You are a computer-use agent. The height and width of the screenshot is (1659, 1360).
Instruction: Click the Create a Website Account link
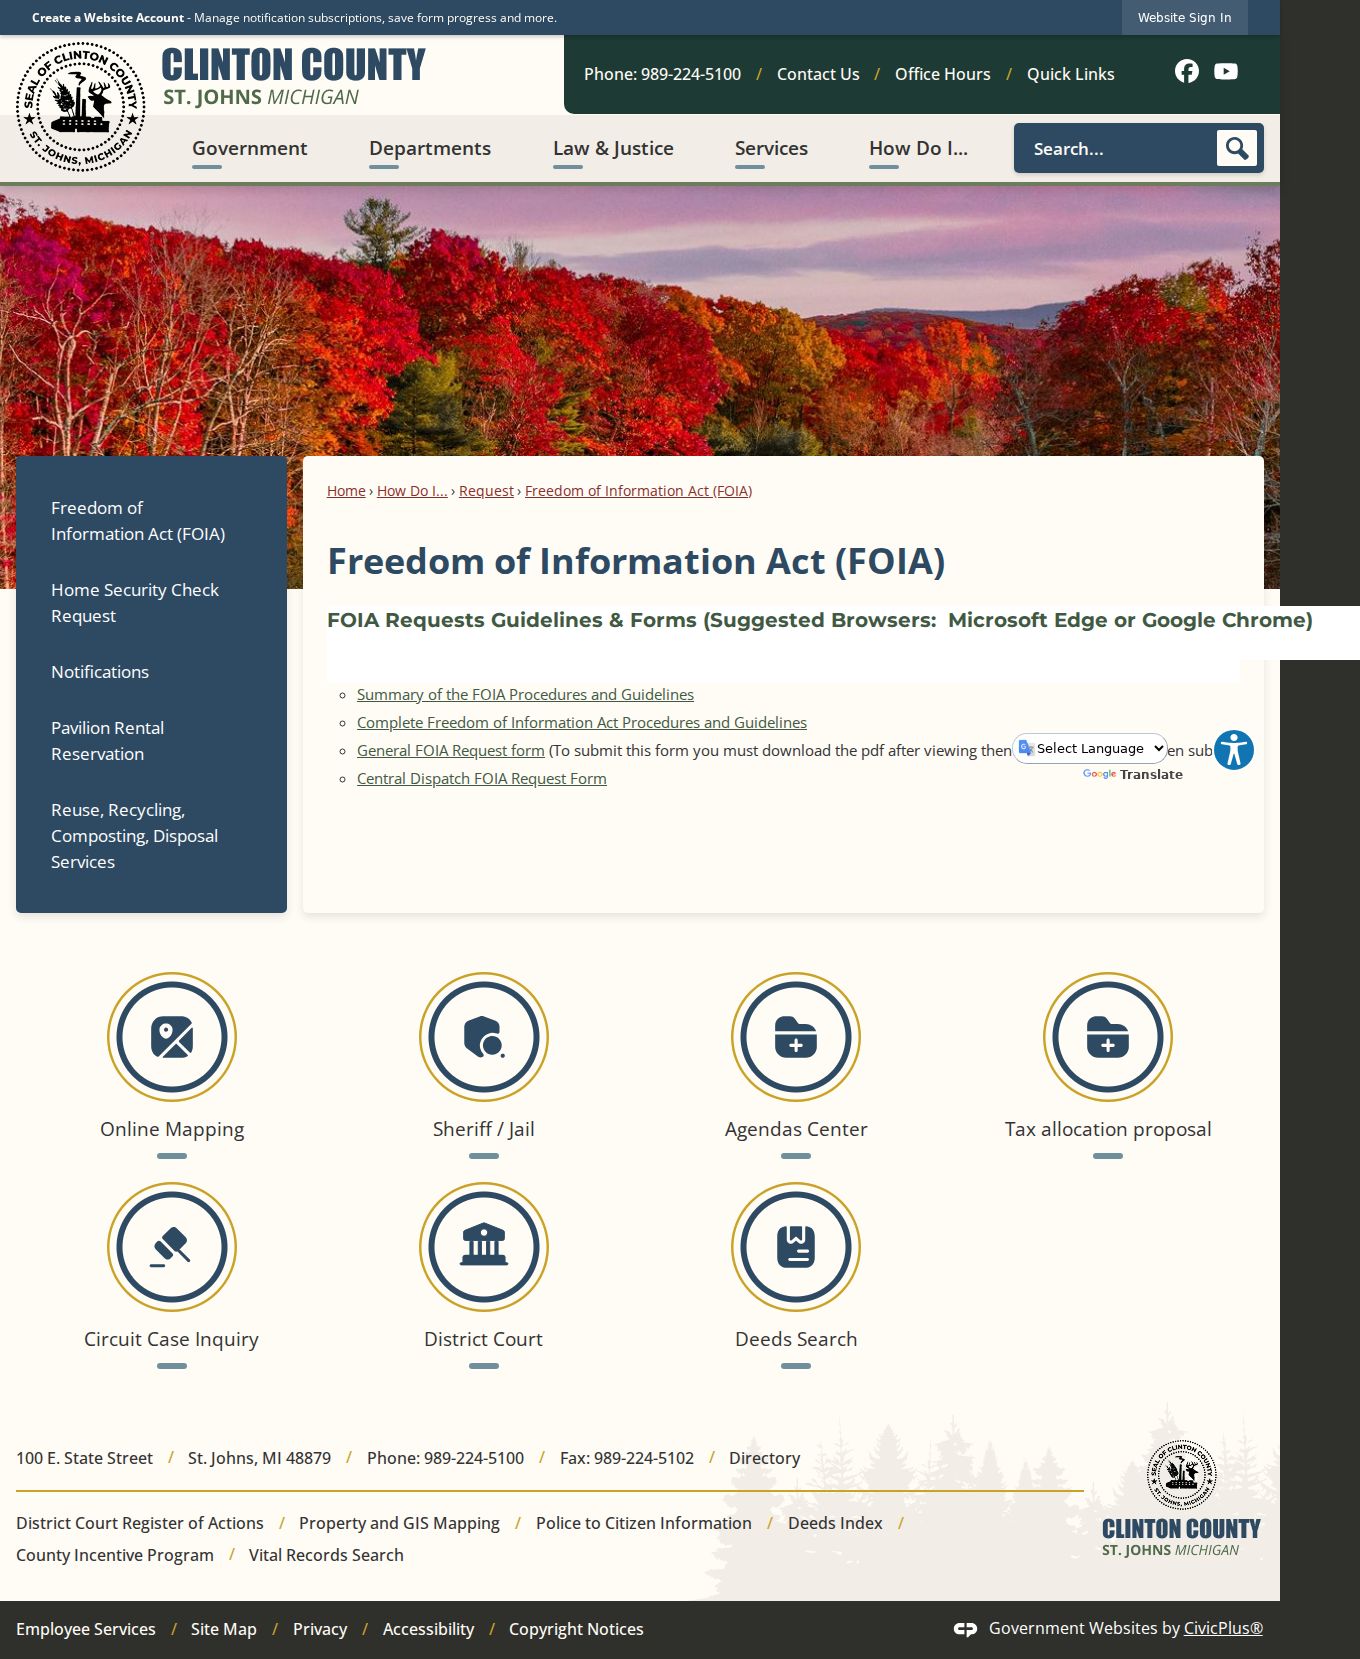tap(108, 18)
